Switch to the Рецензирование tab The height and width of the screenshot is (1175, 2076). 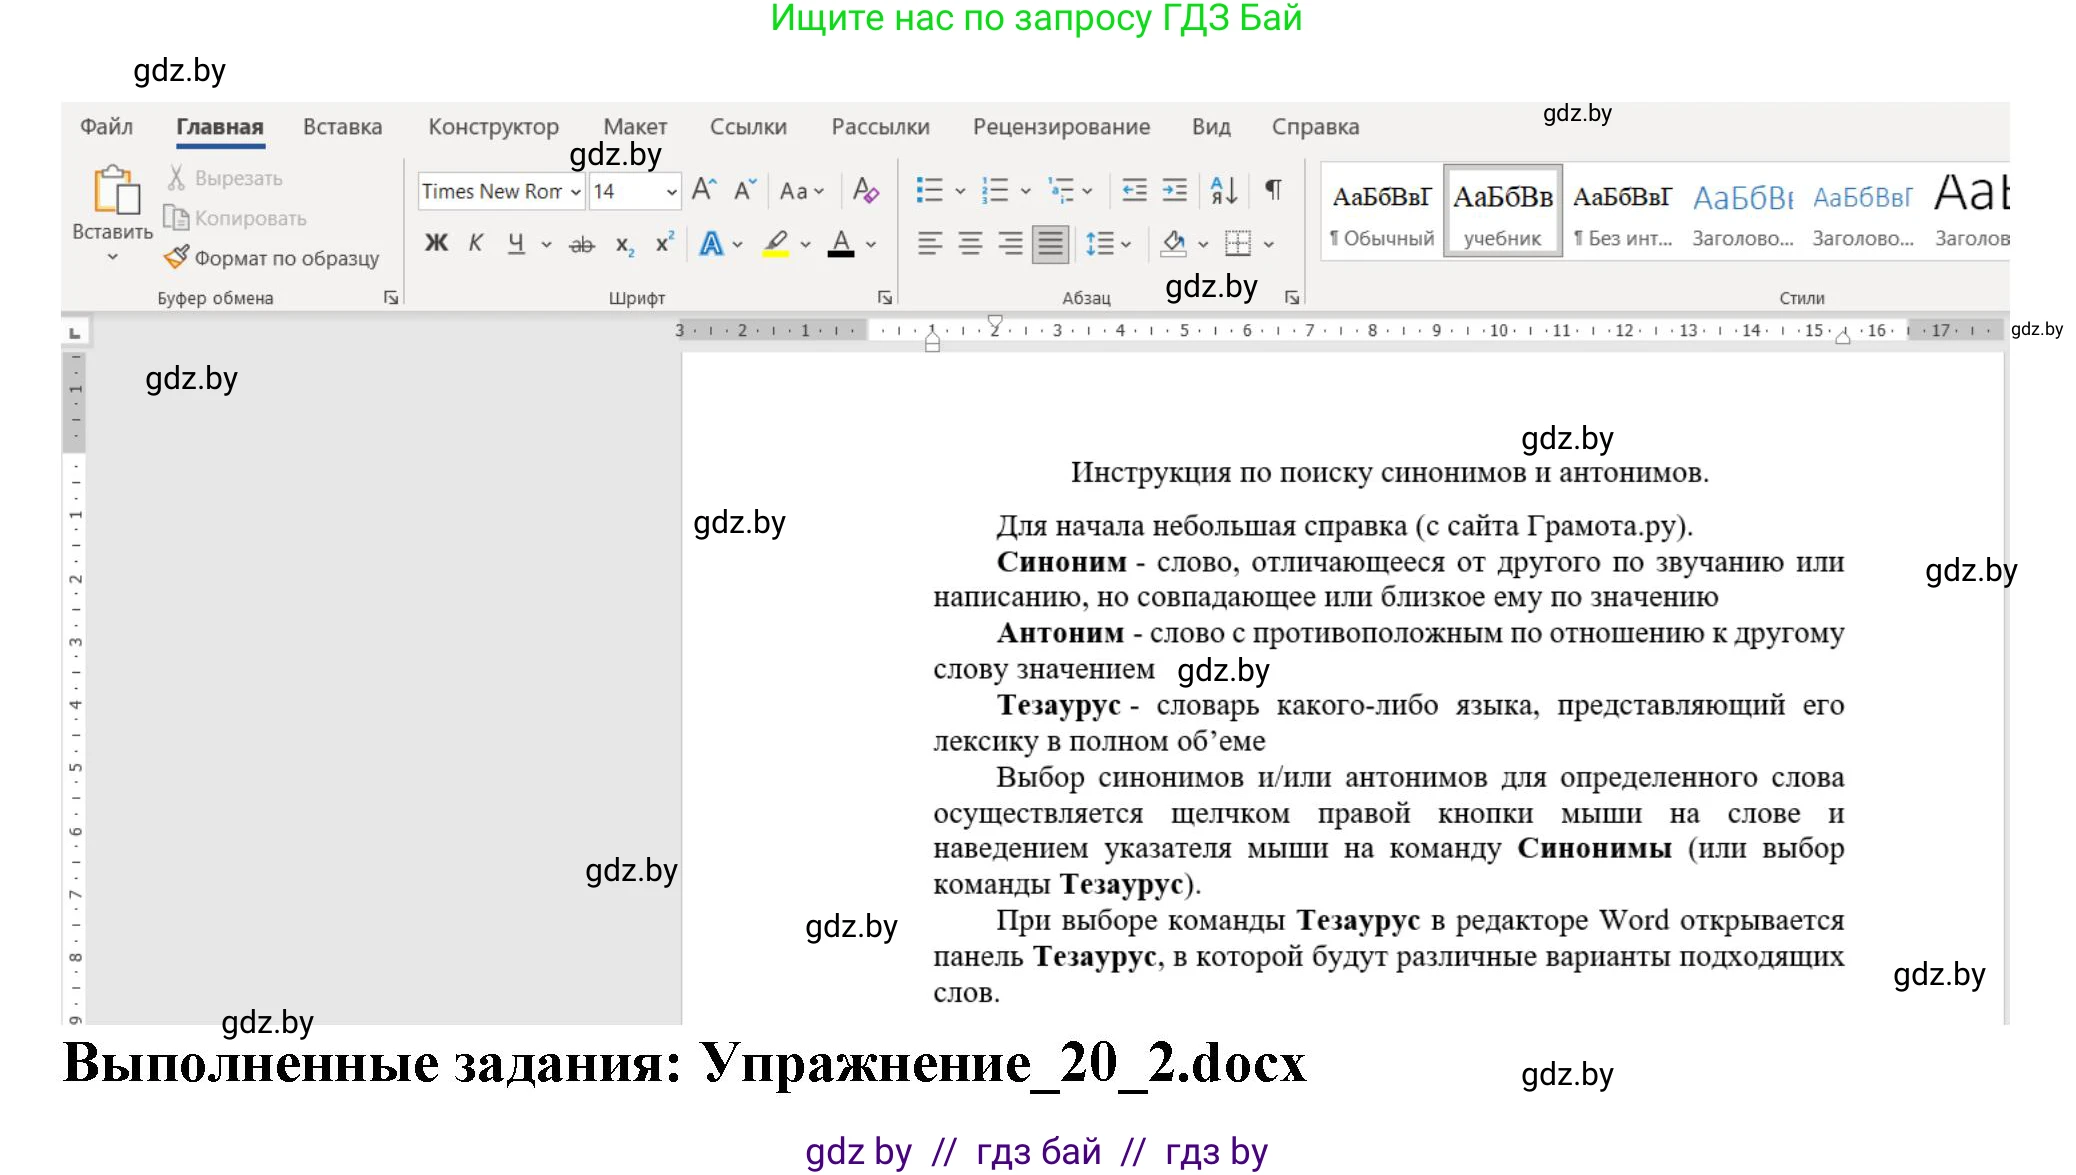(1060, 127)
